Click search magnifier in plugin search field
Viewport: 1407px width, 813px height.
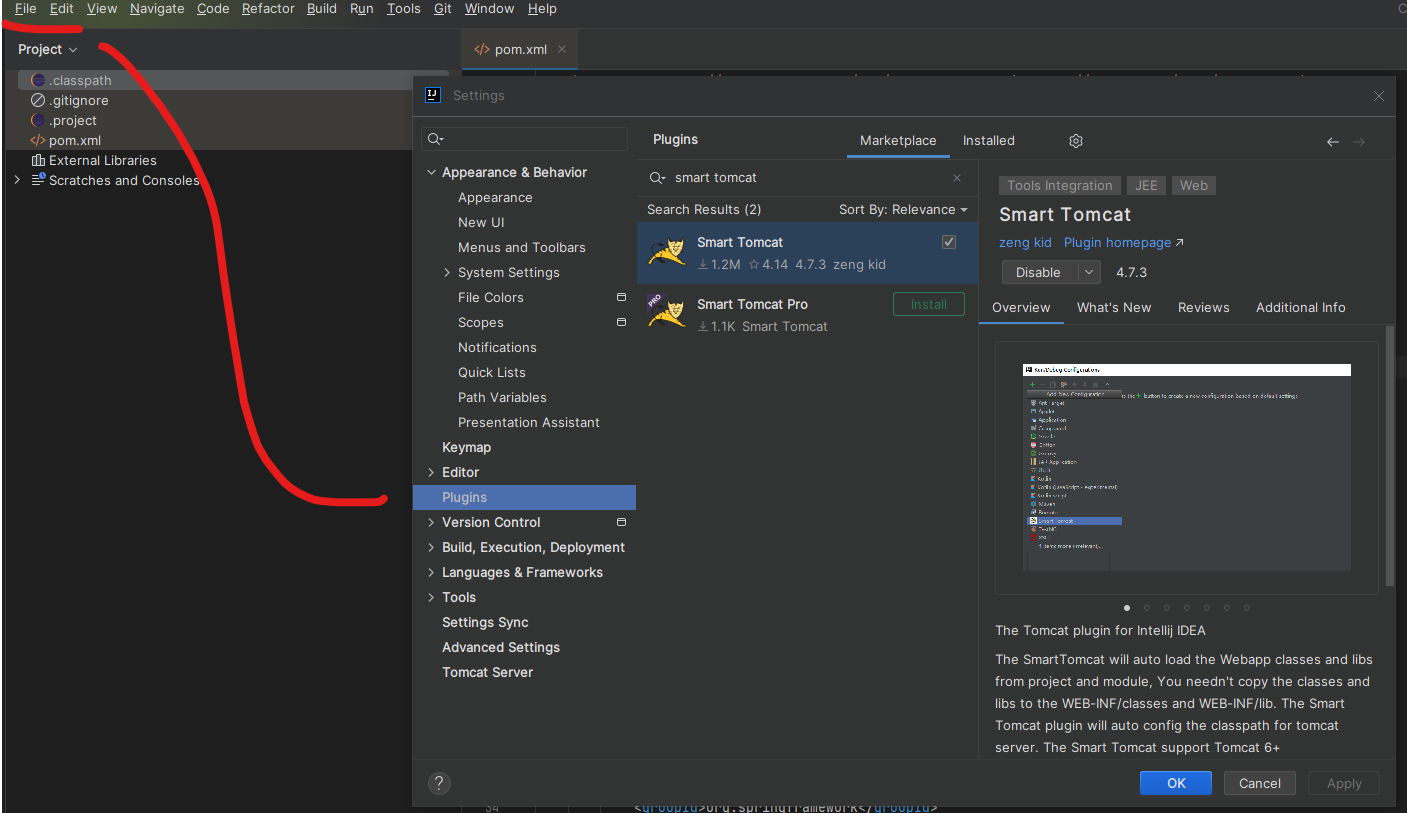tap(657, 178)
